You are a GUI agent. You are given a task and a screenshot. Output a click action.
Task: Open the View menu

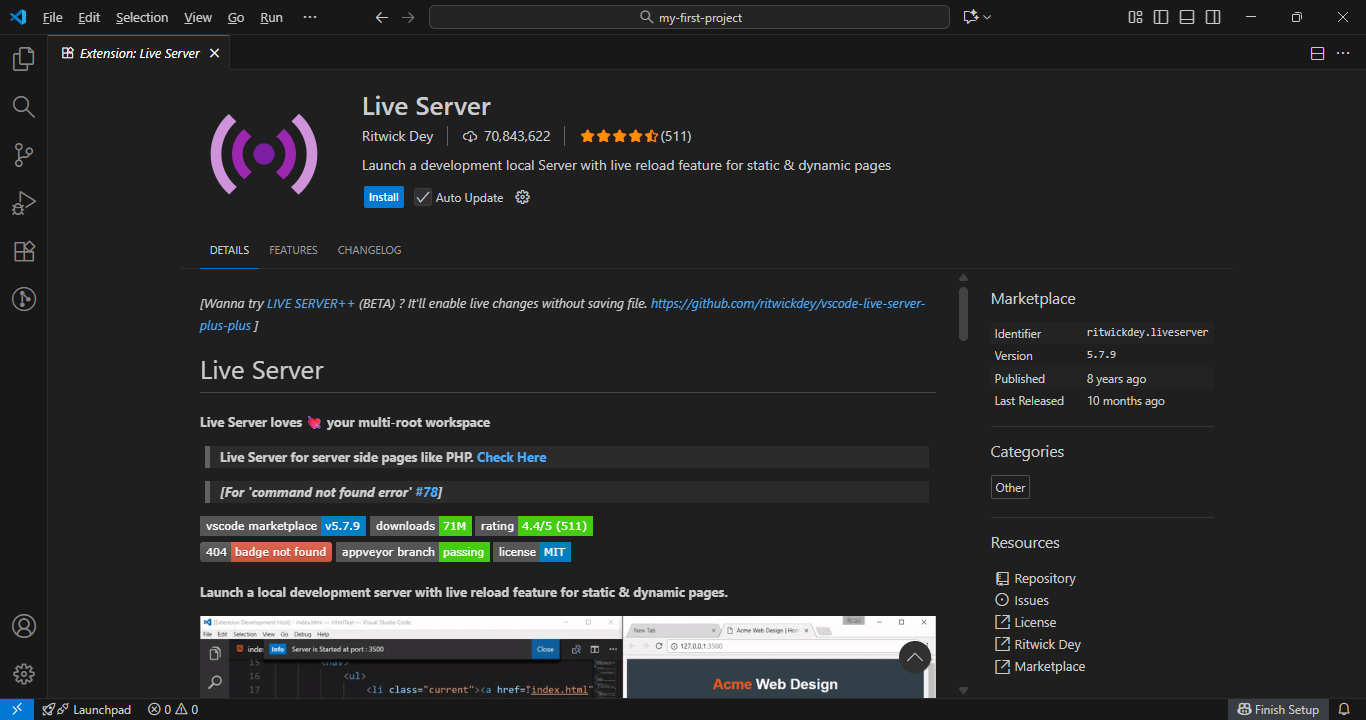[x=197, y=17]
